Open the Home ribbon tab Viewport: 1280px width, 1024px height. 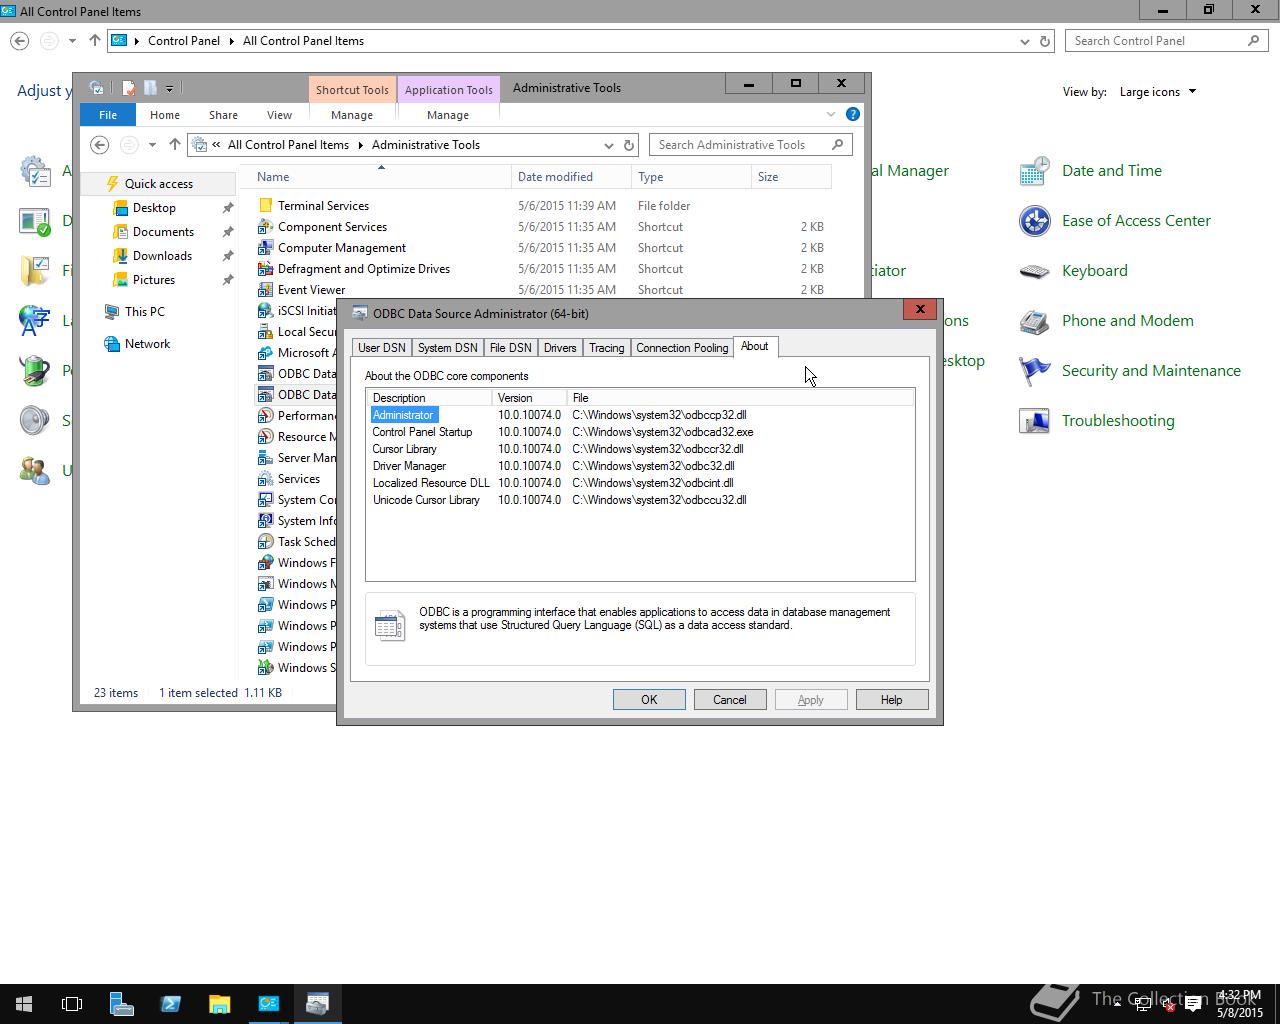(x=165, y=115)
